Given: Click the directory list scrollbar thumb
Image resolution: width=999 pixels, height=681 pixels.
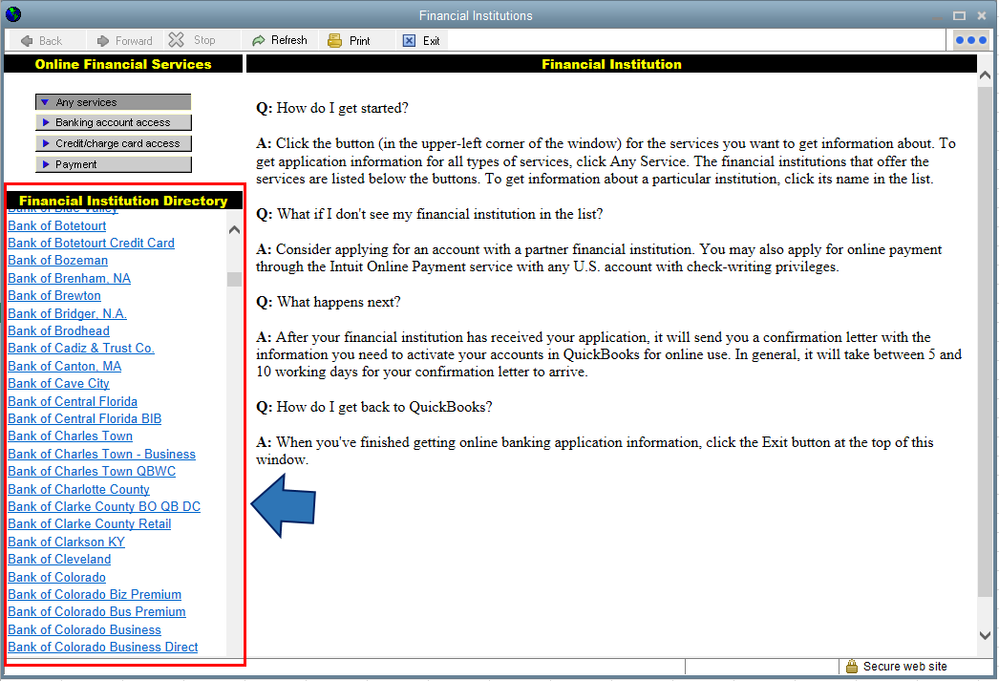Looking at the screenshot, I should pos(234,280).
